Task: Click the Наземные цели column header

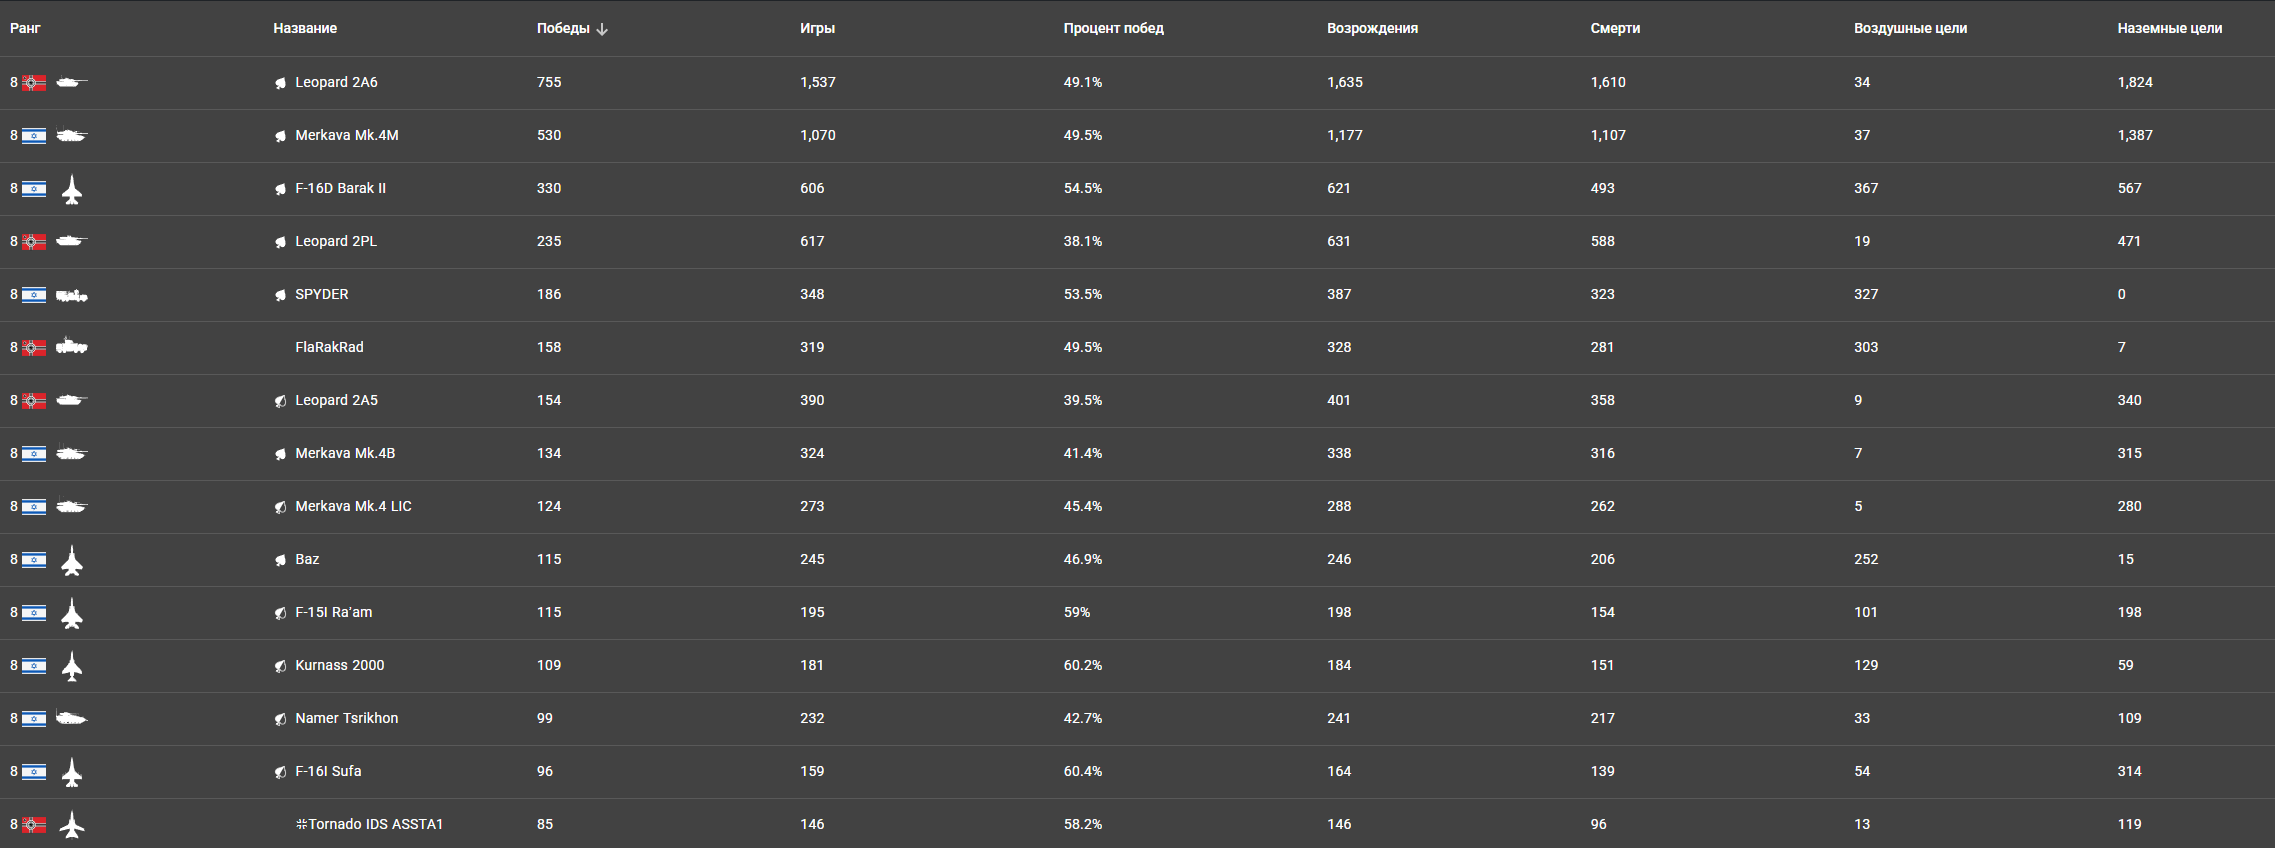Action: pos(2169,28)
